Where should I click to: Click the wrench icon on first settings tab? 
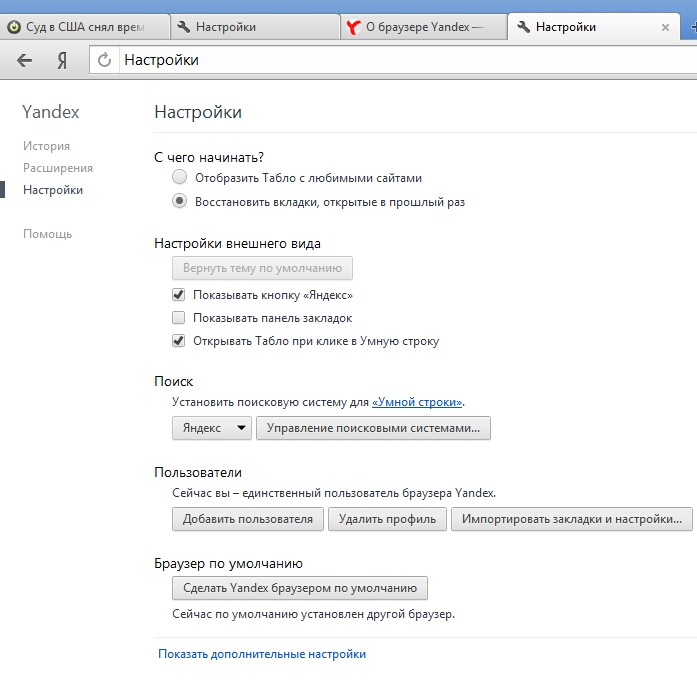[x=184, y=27]
